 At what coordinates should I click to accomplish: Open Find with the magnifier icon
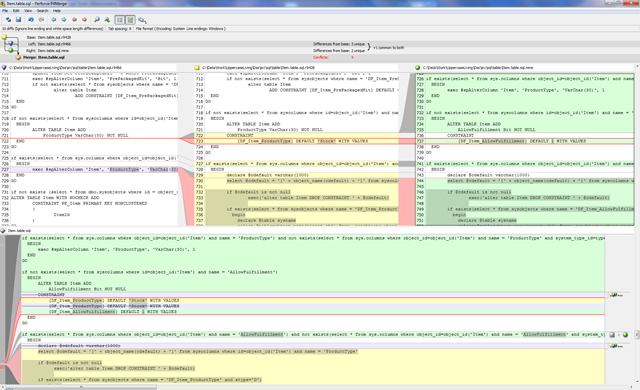pyautogui.click(x=97, y=20)
